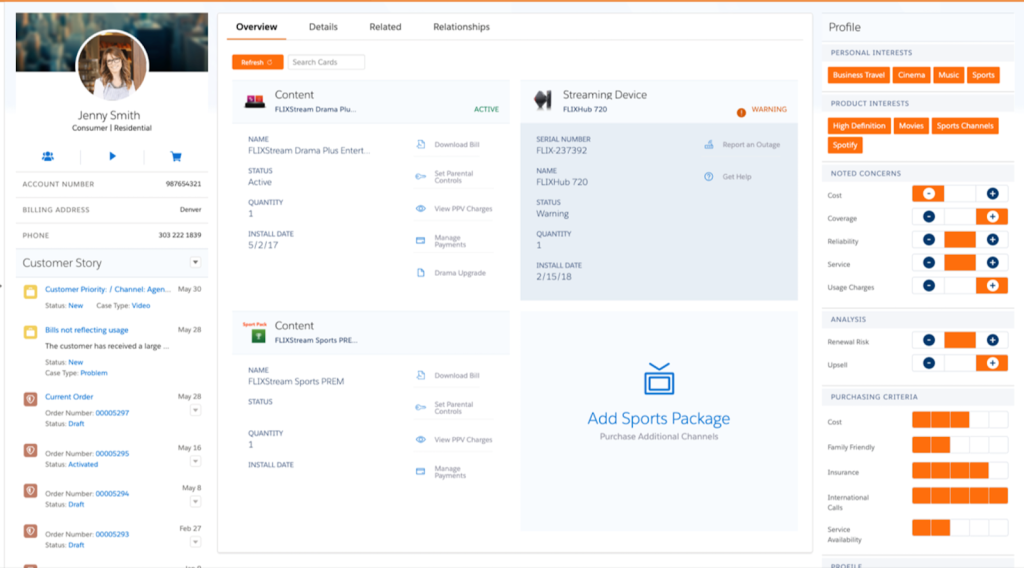Click the orange Refresh button

(257, 62)
